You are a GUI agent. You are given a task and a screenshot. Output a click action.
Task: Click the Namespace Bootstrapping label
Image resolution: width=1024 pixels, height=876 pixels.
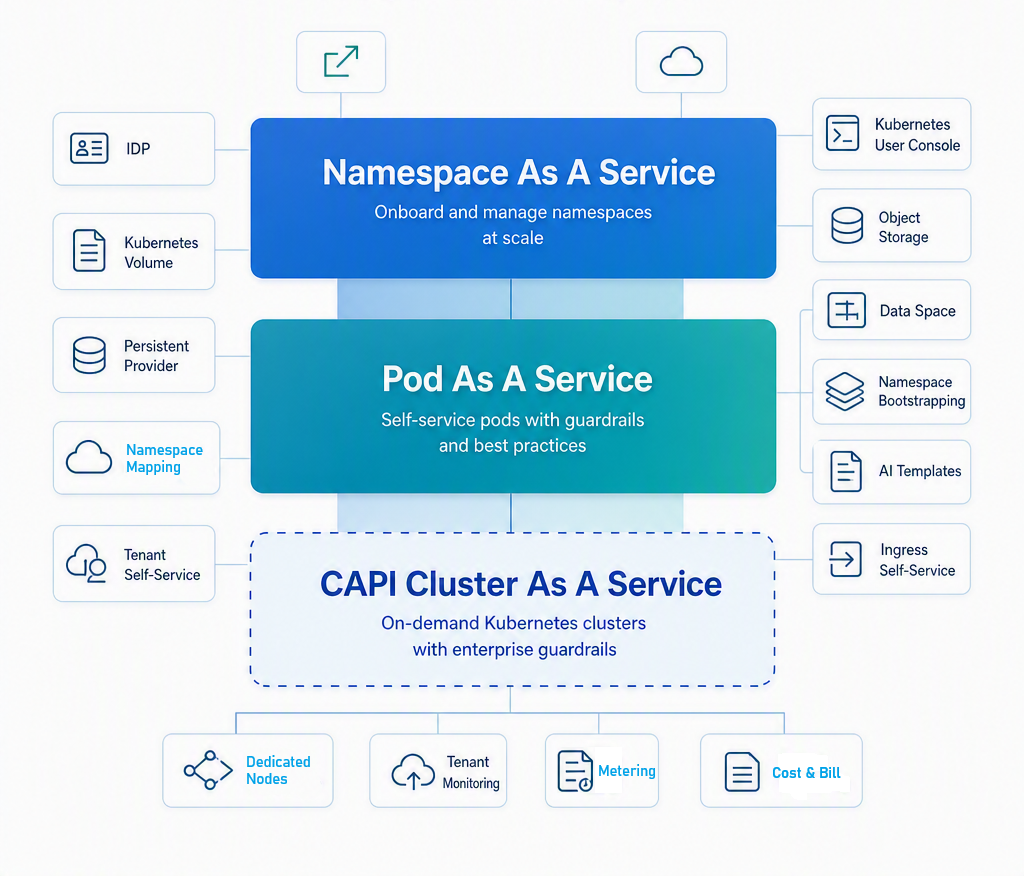[x=921, y=391]
